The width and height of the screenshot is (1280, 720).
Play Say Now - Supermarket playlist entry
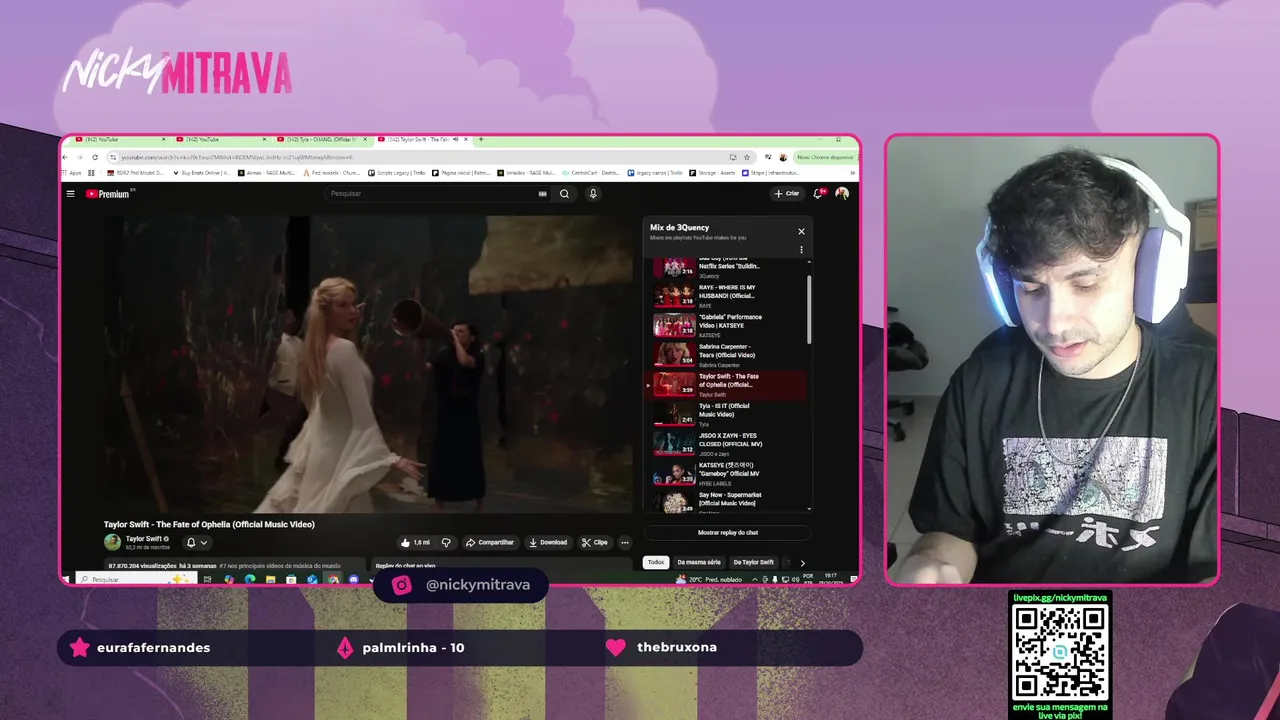click(x=727, y=500)
